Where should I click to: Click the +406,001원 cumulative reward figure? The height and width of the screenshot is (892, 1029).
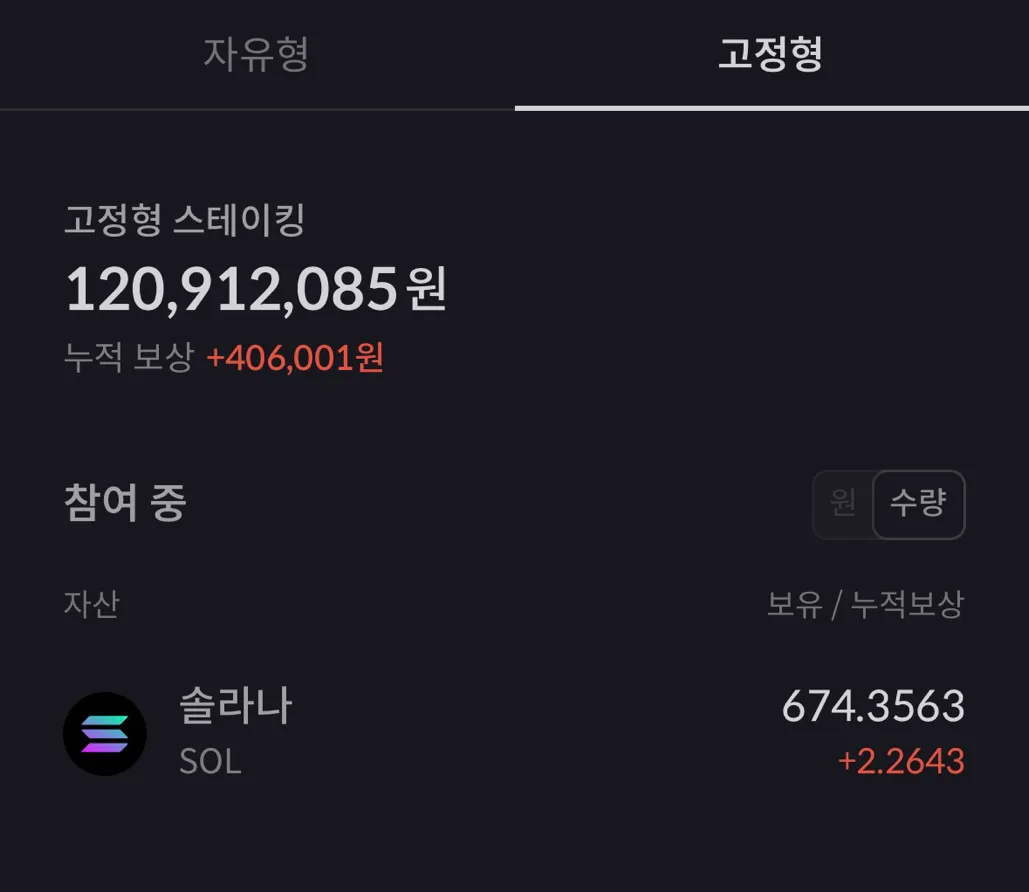[295, 357]
